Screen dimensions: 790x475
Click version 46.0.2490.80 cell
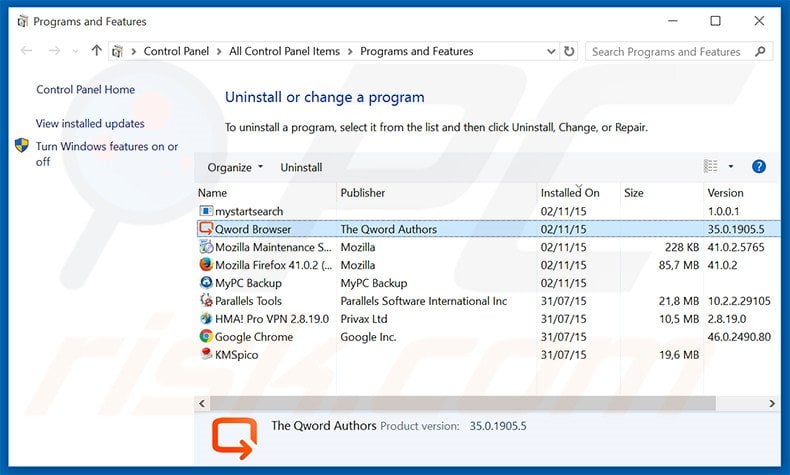click(x=739, y=337)
